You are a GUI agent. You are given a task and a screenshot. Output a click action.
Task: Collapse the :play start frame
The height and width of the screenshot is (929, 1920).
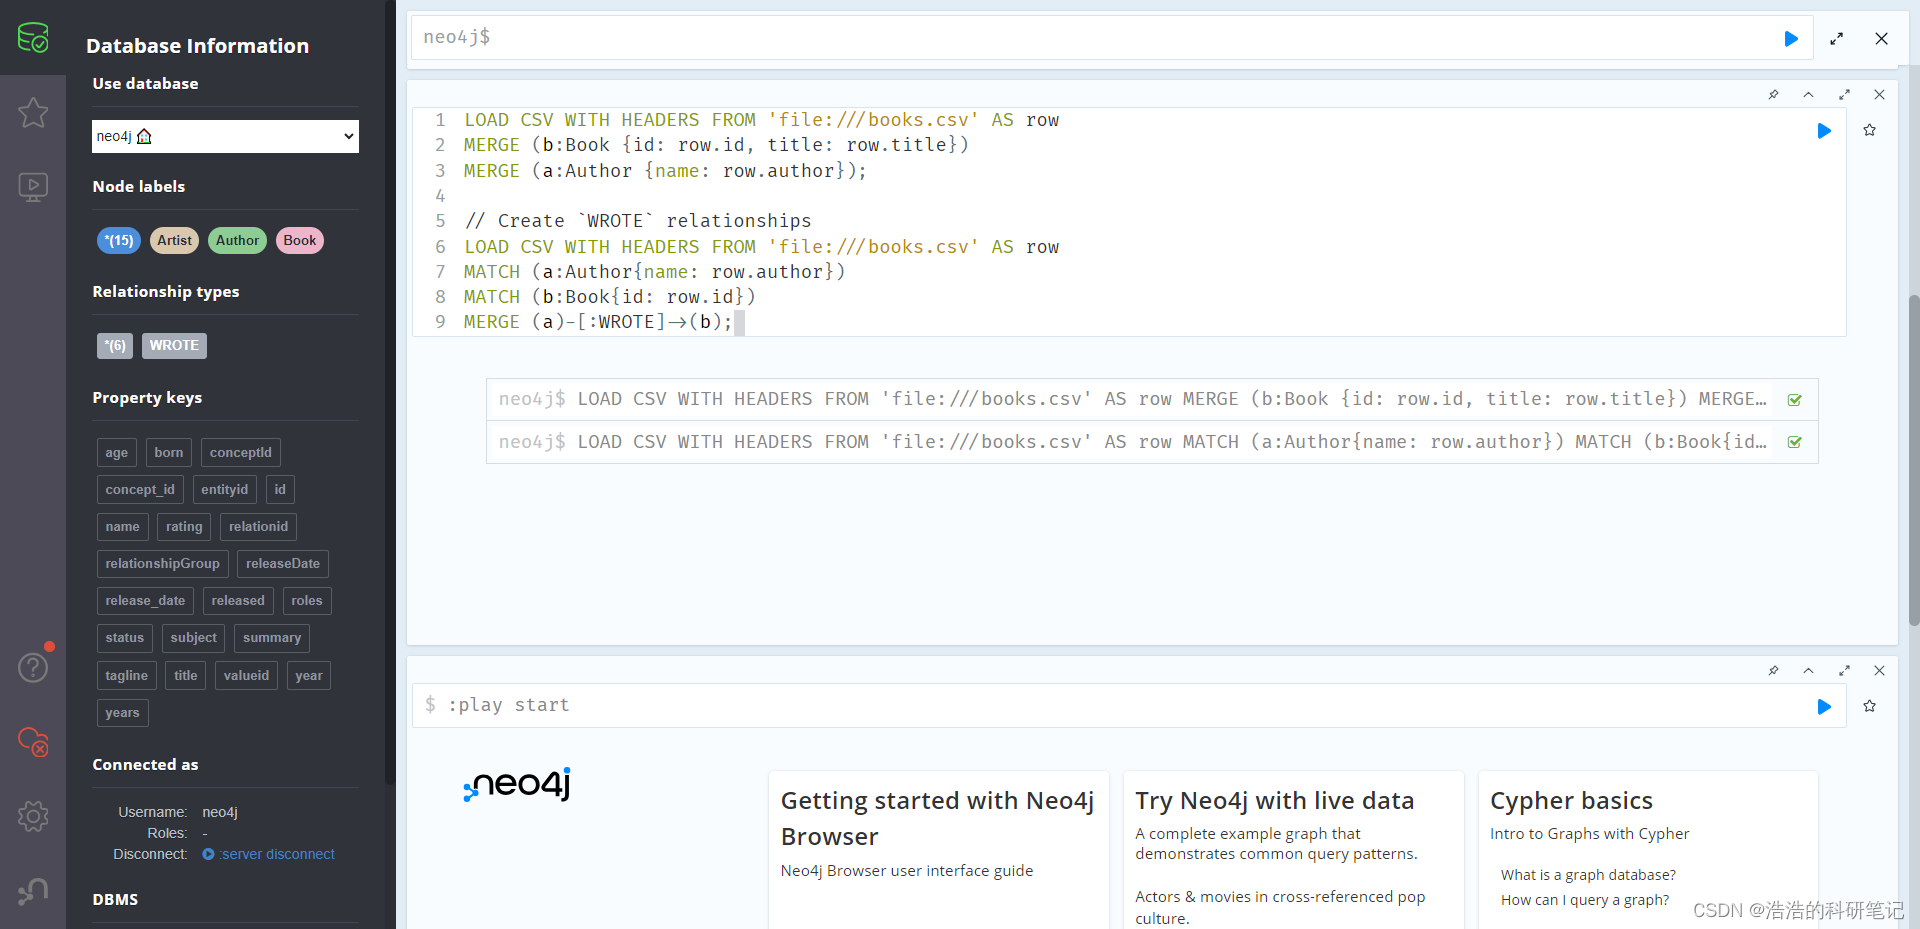[1808, 670]
